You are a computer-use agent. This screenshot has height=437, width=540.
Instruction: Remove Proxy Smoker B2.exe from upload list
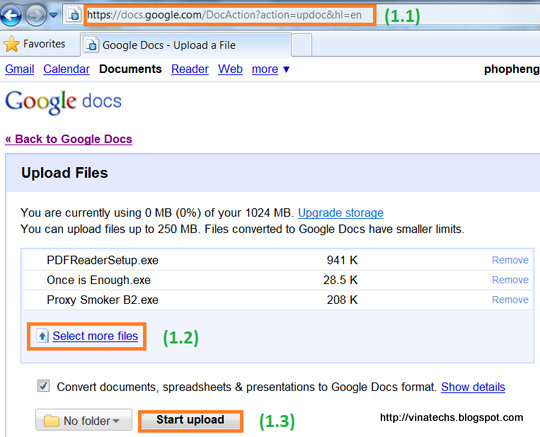pyautogui.click(x=510, y=300)
